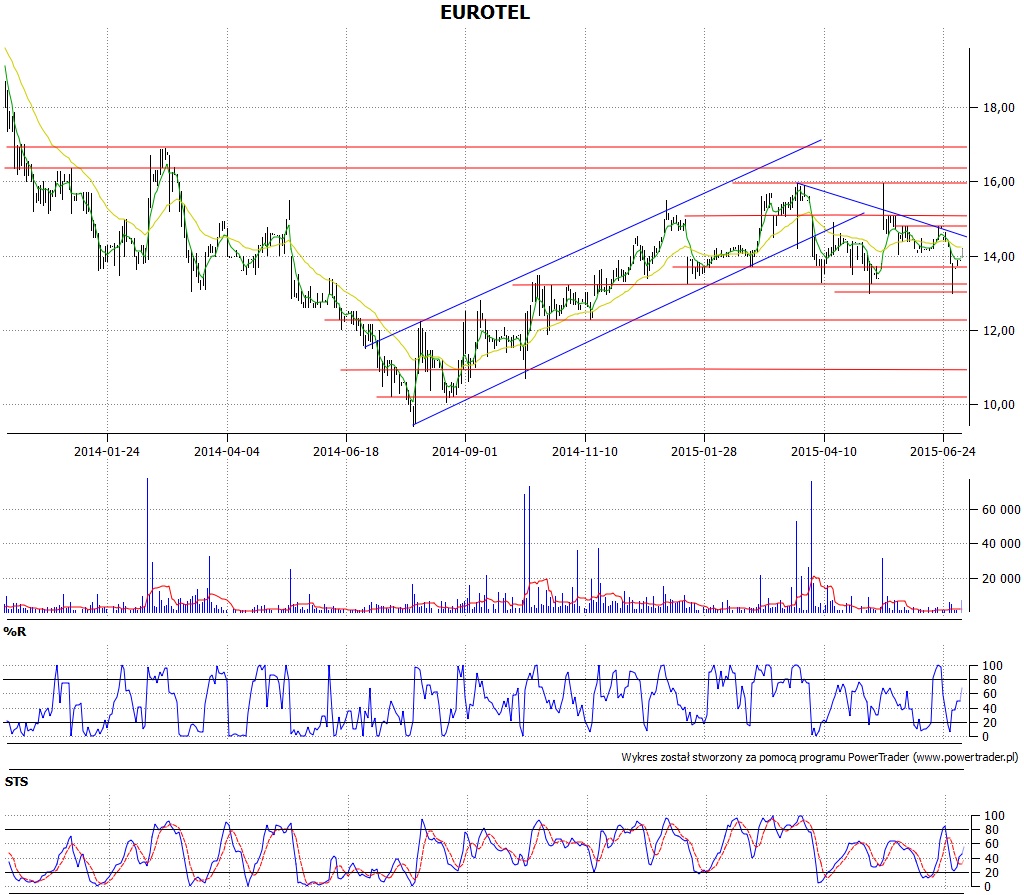Click the 10,00 price axis label
The image size is (1024, 895).
pyautogui.click(x=999, y=404)
